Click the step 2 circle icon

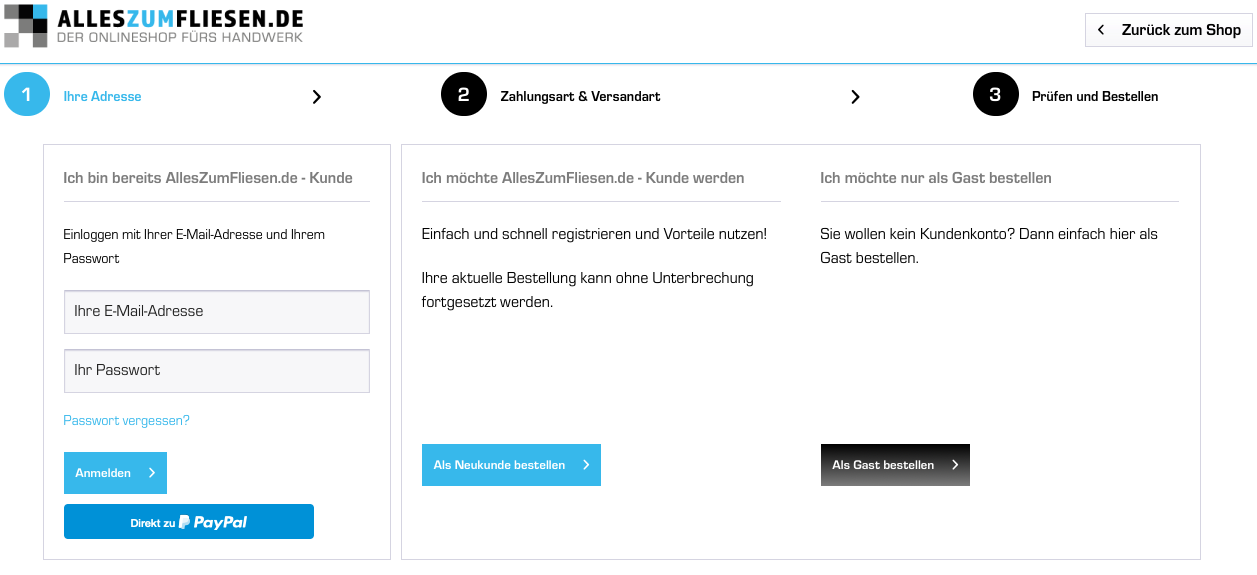pyautogui.click(x=464, y=95)
